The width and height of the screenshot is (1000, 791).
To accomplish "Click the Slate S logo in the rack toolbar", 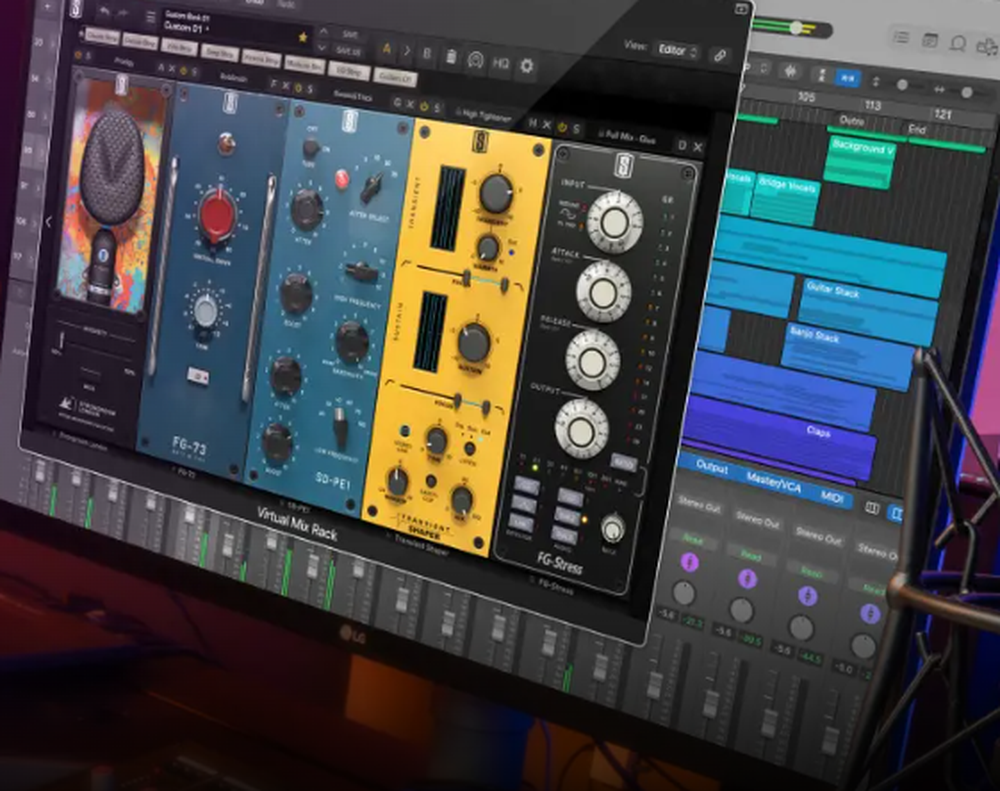I will (x=76, y=9).
